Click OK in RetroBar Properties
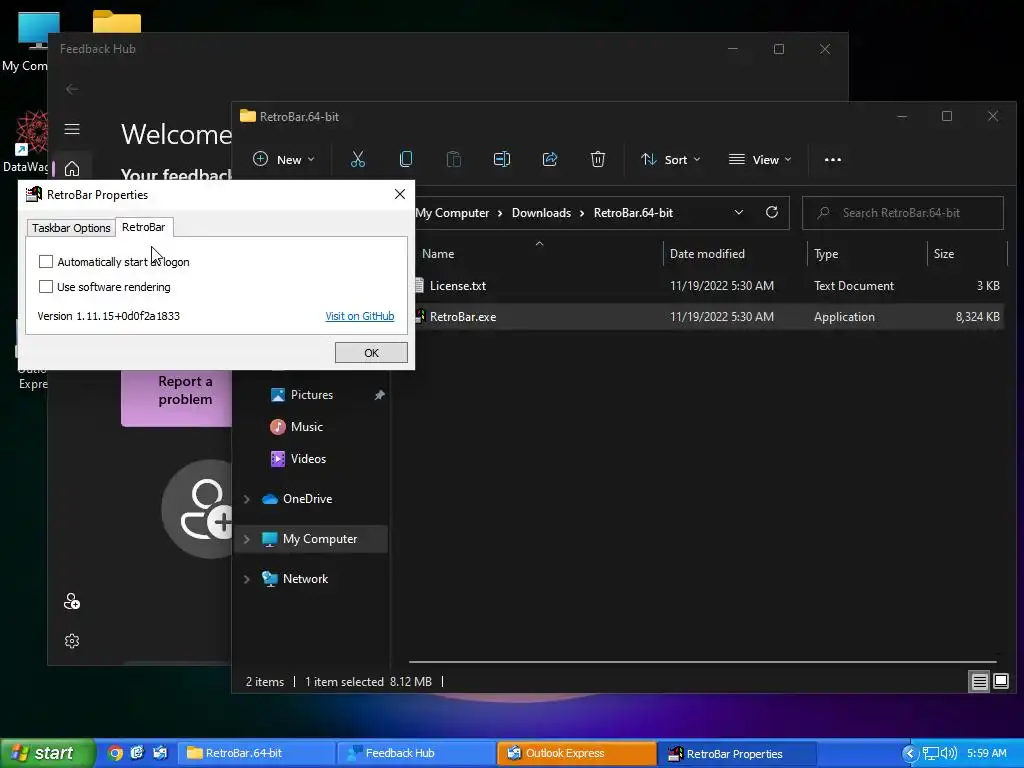Screen dimensions: 1024x768 [x=371, y=353]
